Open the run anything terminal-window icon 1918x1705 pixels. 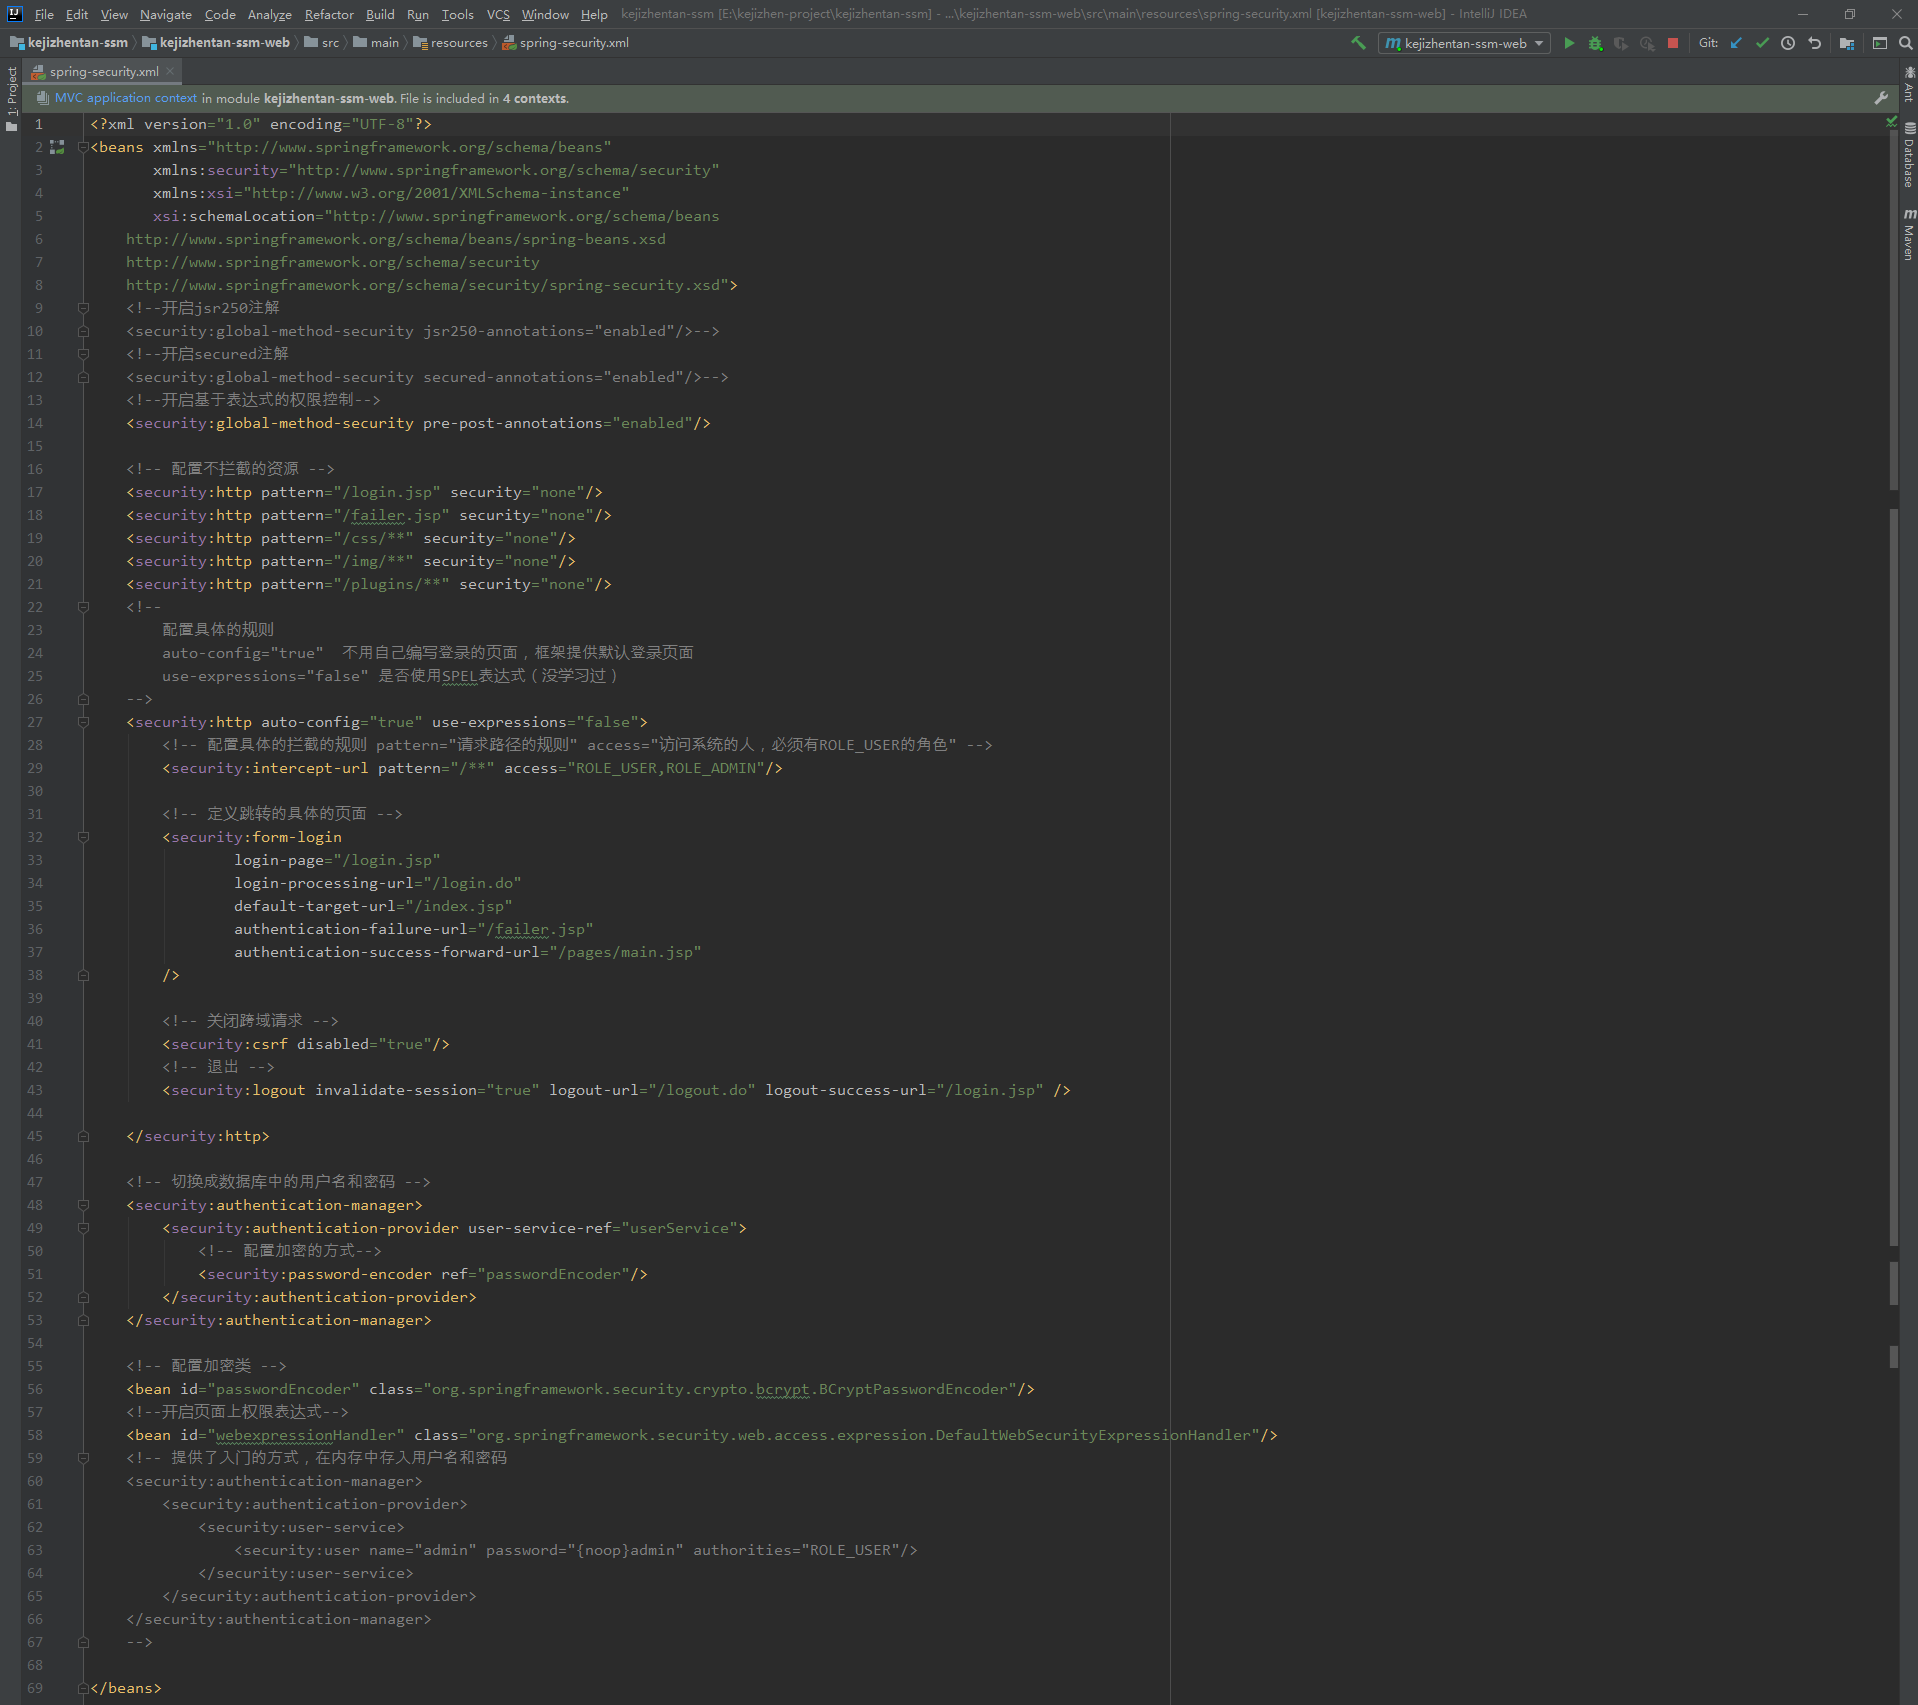click(1880, 43)
